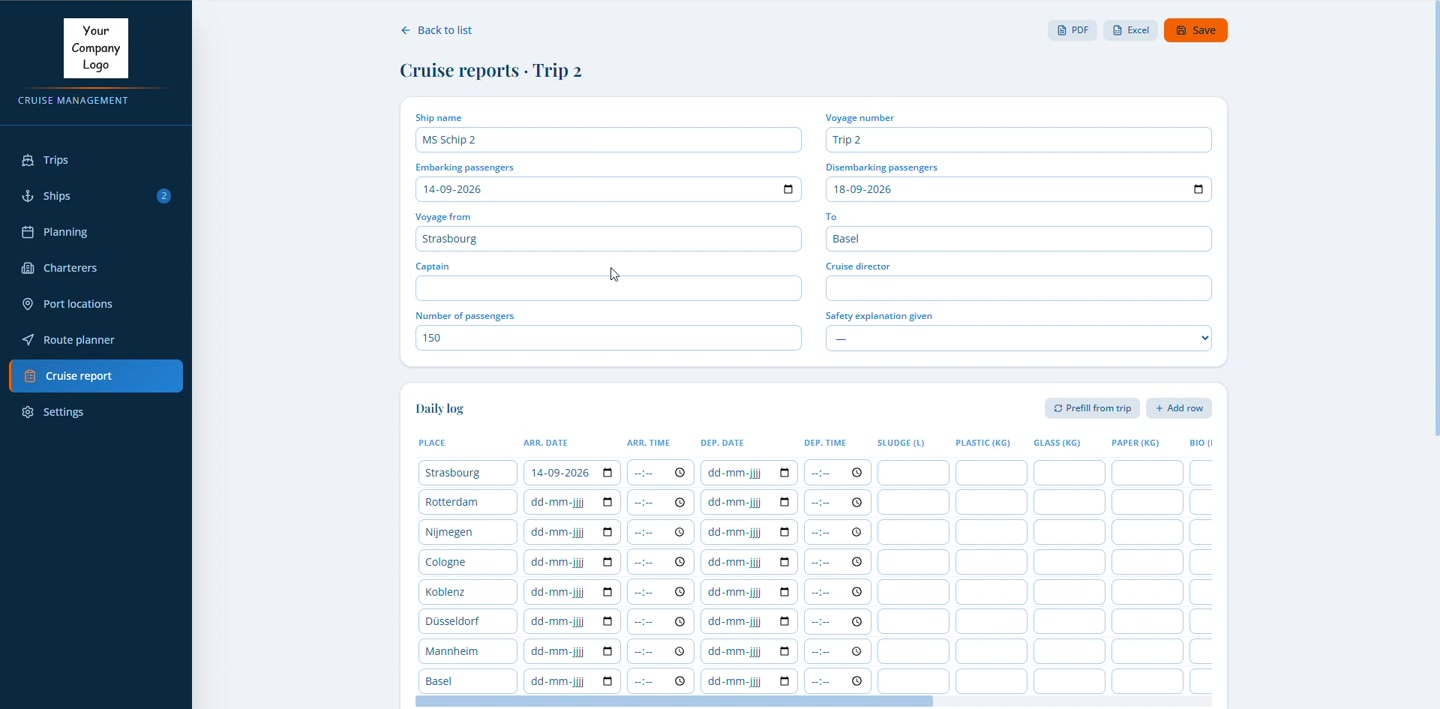Screen dimensions: 1440x709
Task: Click Plastic field in Cologne row
Action: (991, 562)
